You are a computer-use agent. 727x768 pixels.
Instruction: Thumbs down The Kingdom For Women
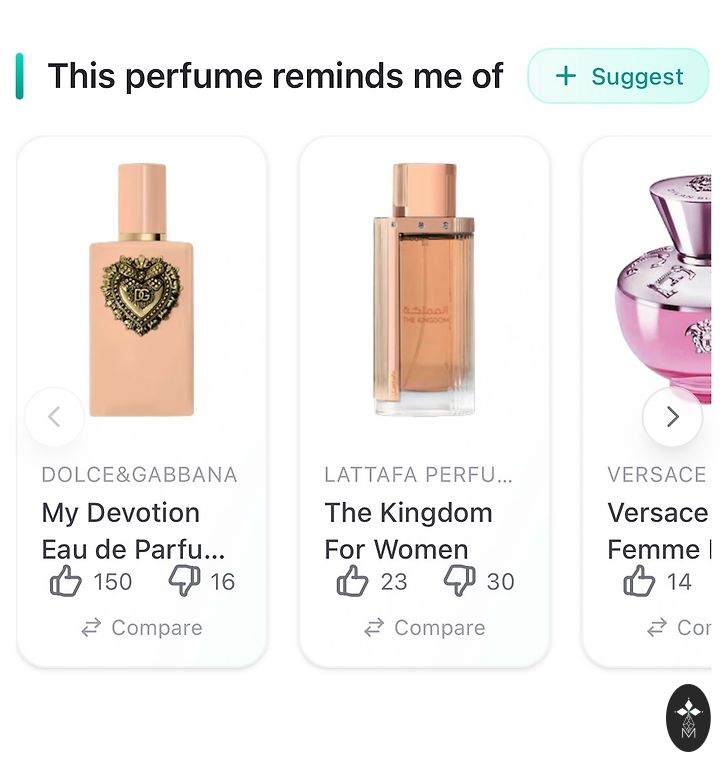tap(459, 581)
